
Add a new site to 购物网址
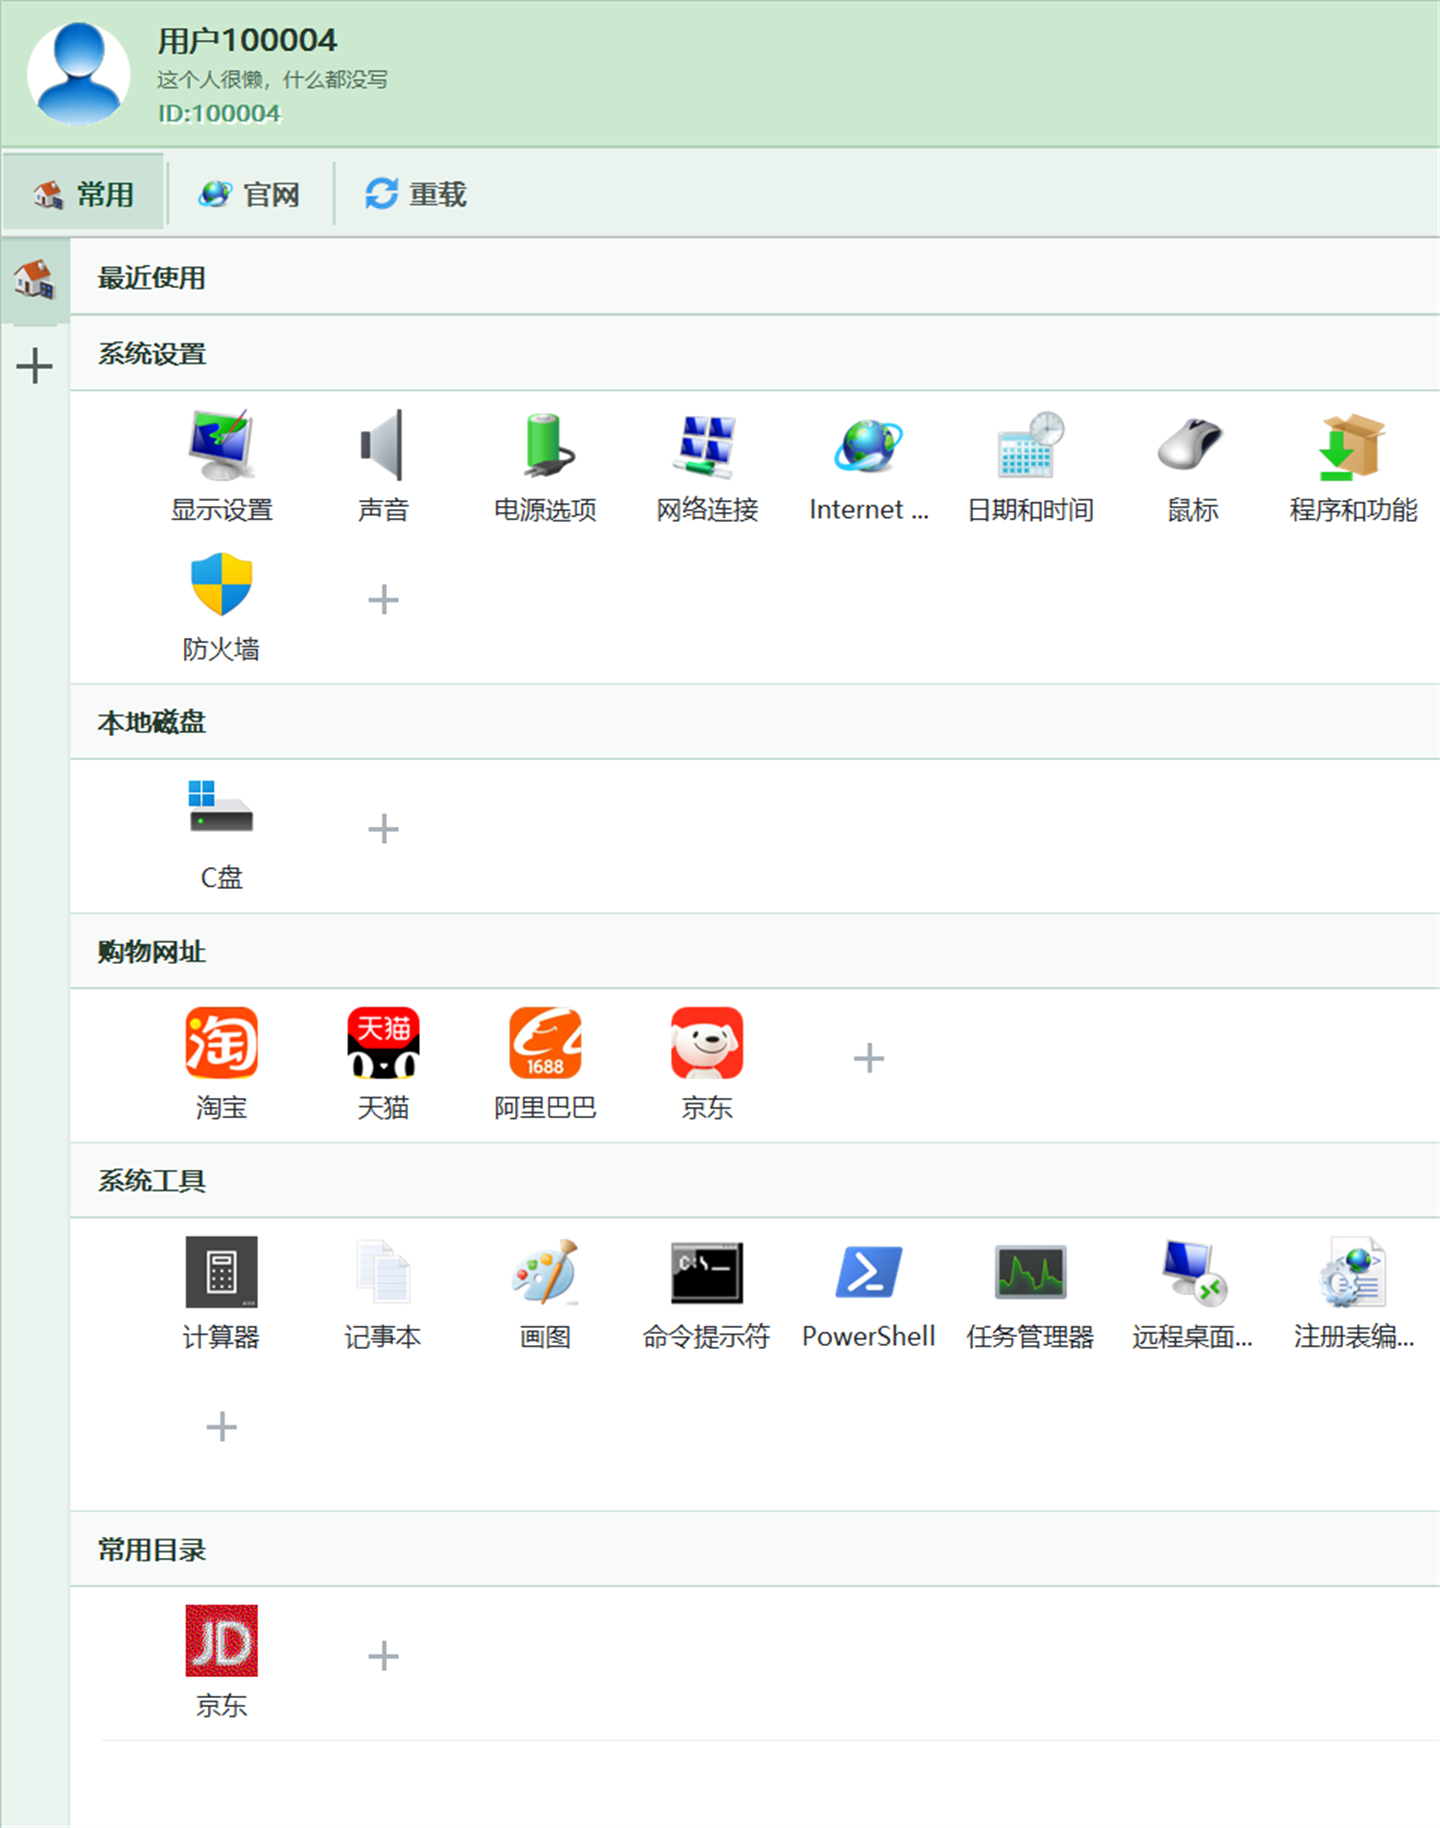tap(868, 1058)
